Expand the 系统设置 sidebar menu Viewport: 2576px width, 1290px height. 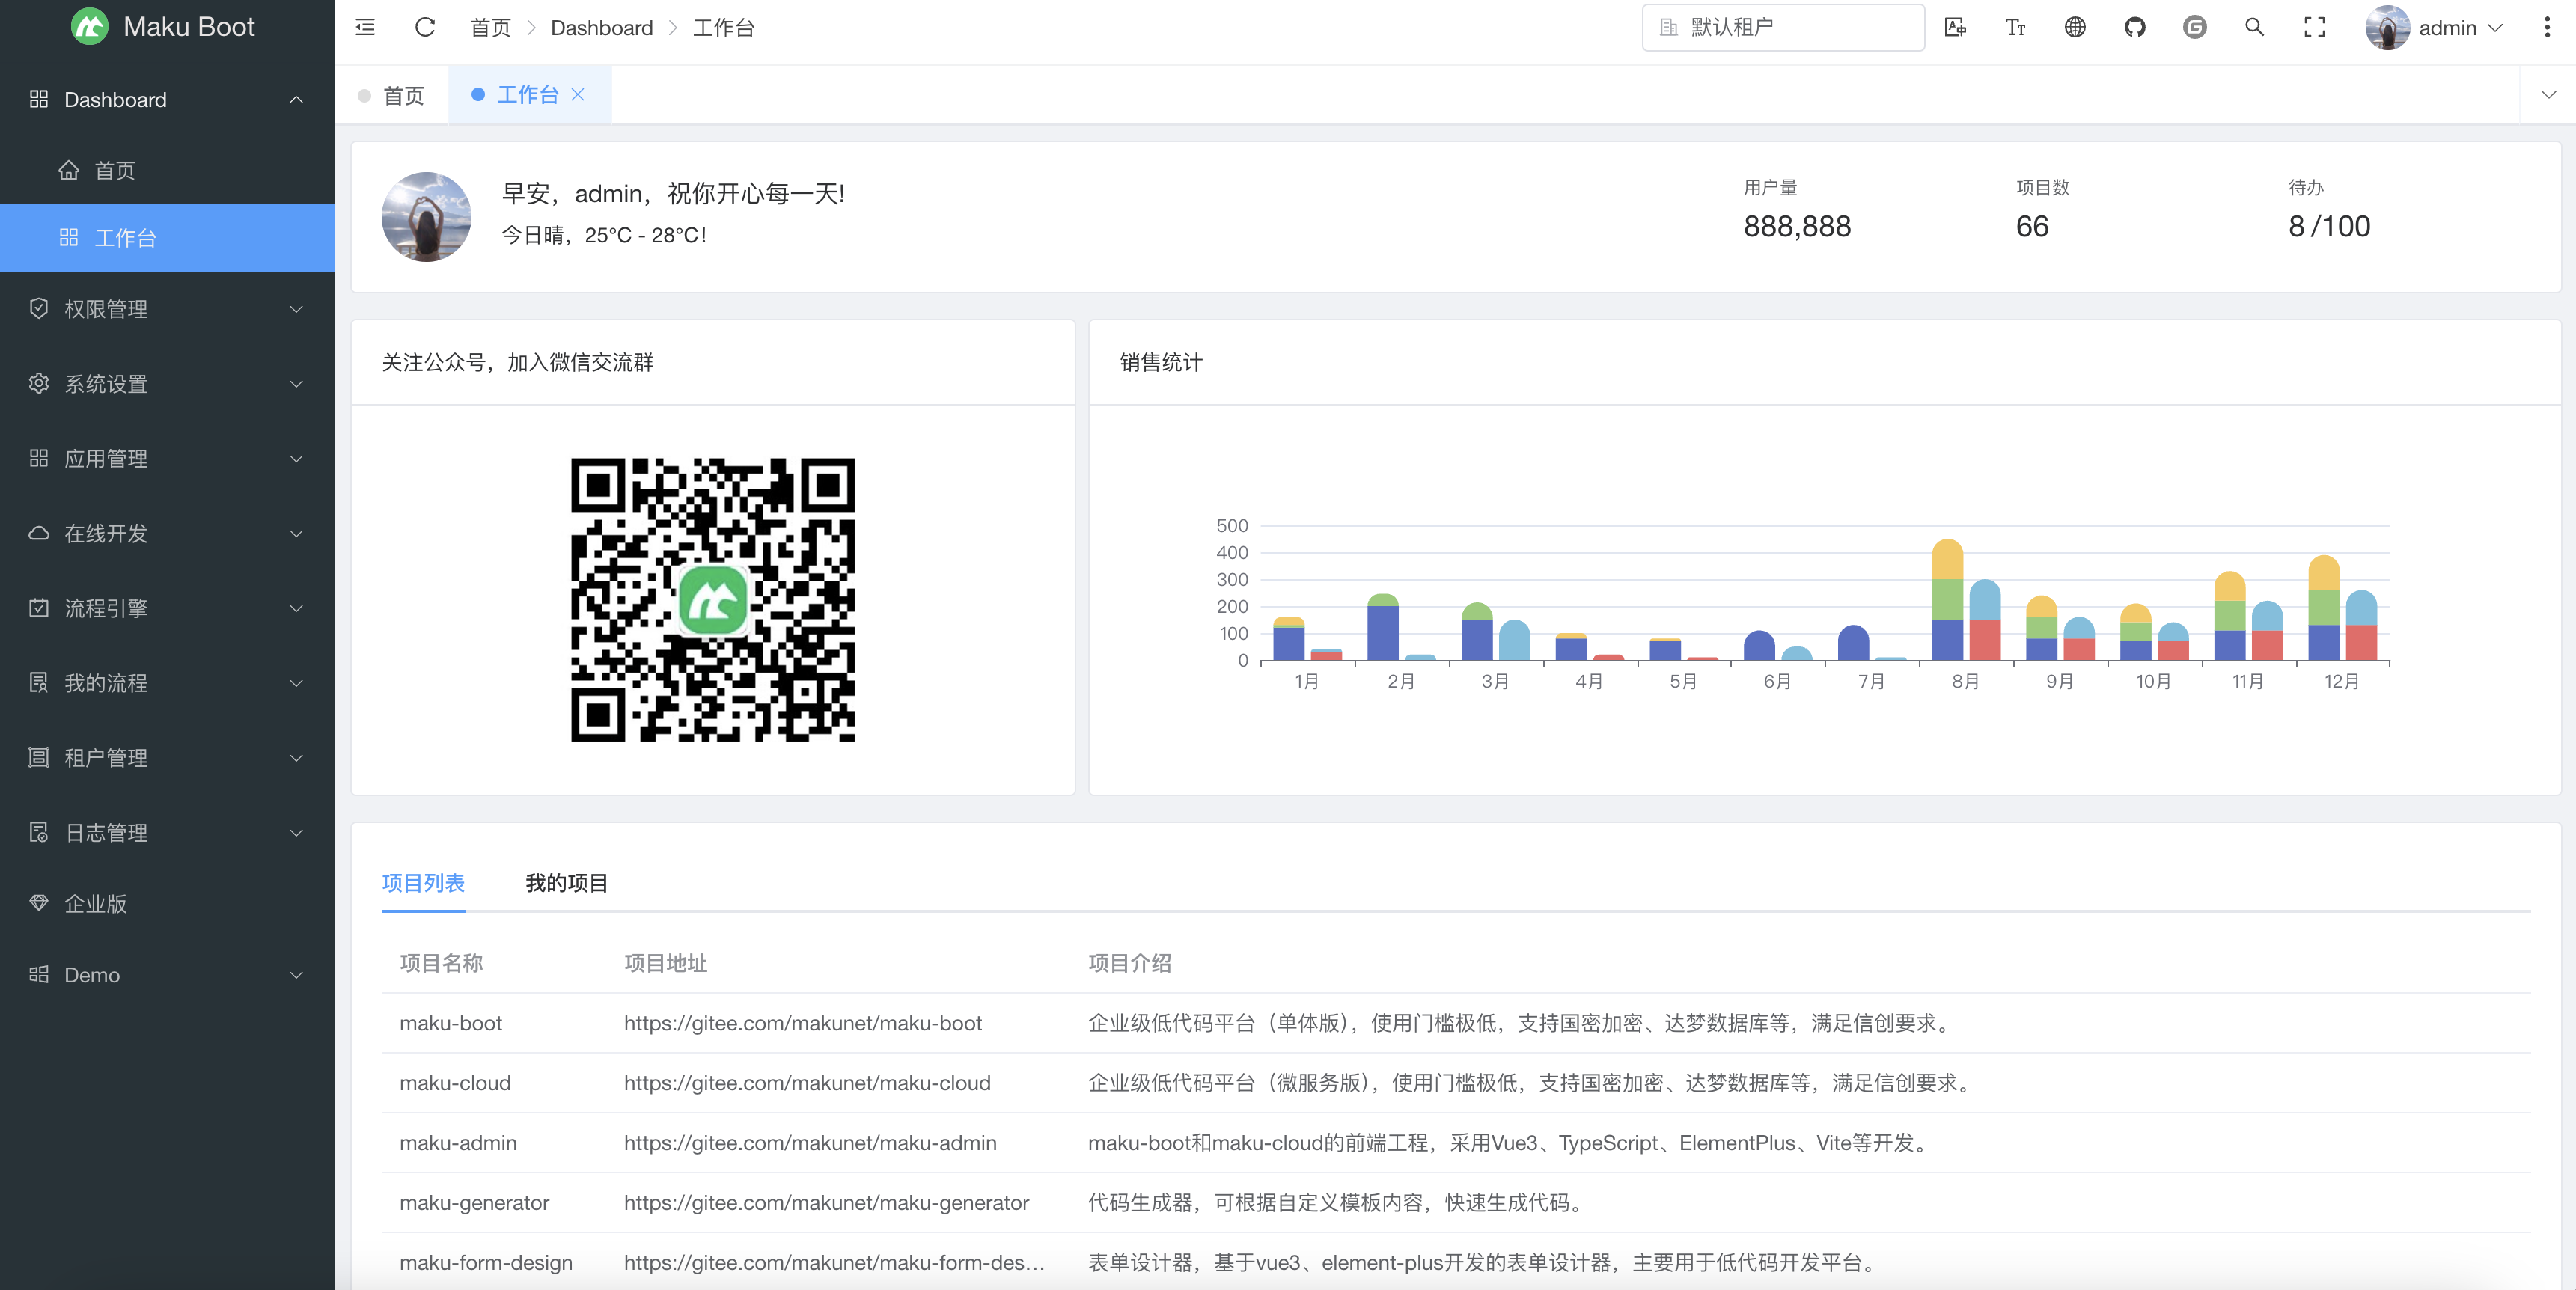coord(167,384)
